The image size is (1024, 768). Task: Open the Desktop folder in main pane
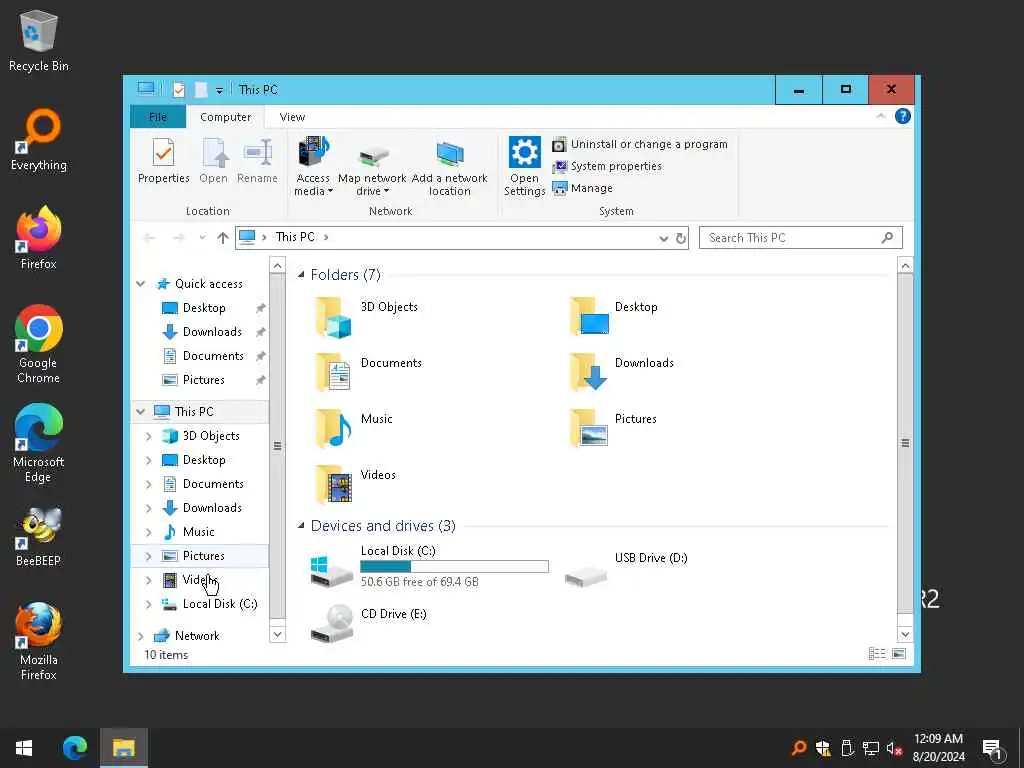(x=614, y=317)
